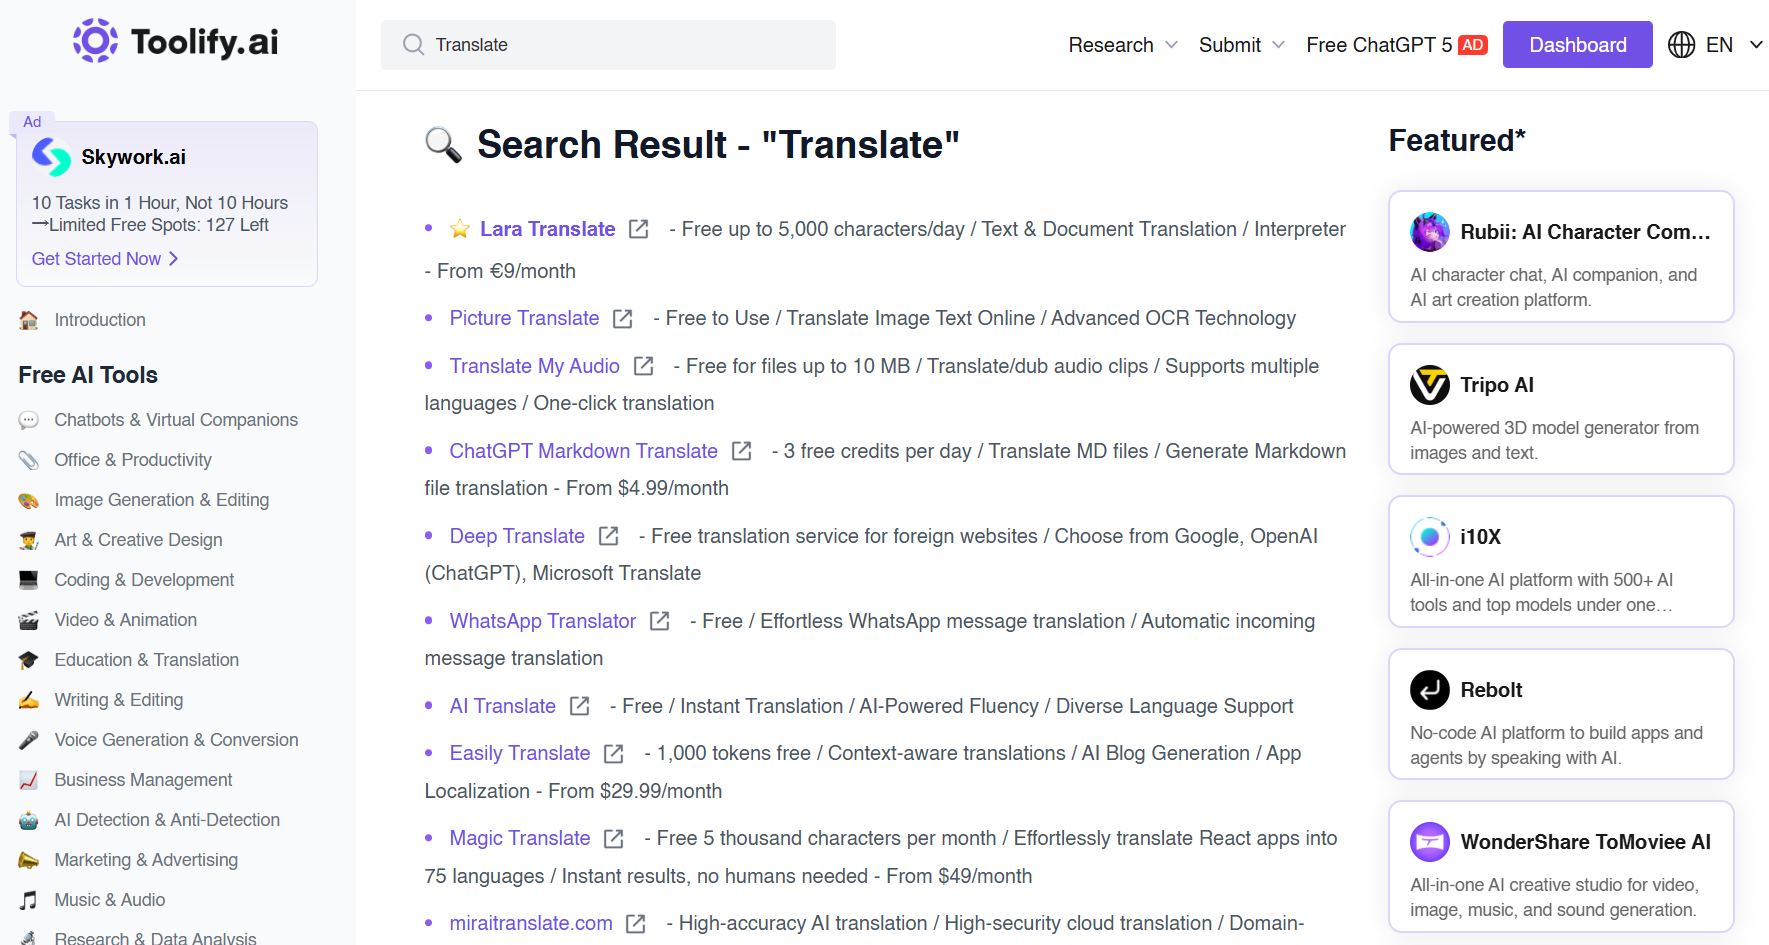Click the music note icon for Music & Audio
The image size is (1769, 945).
(x=29, y=900)
